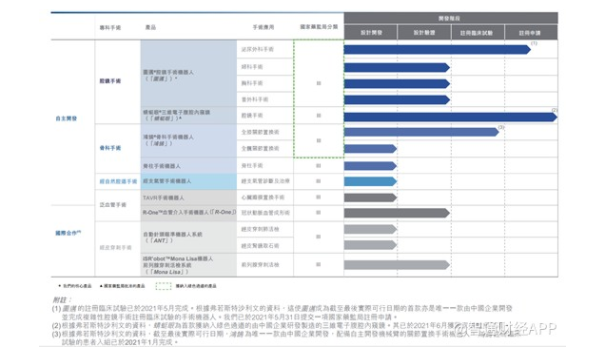Click the 經支氣管手術機器人 product cell

(x=189, y=181)
